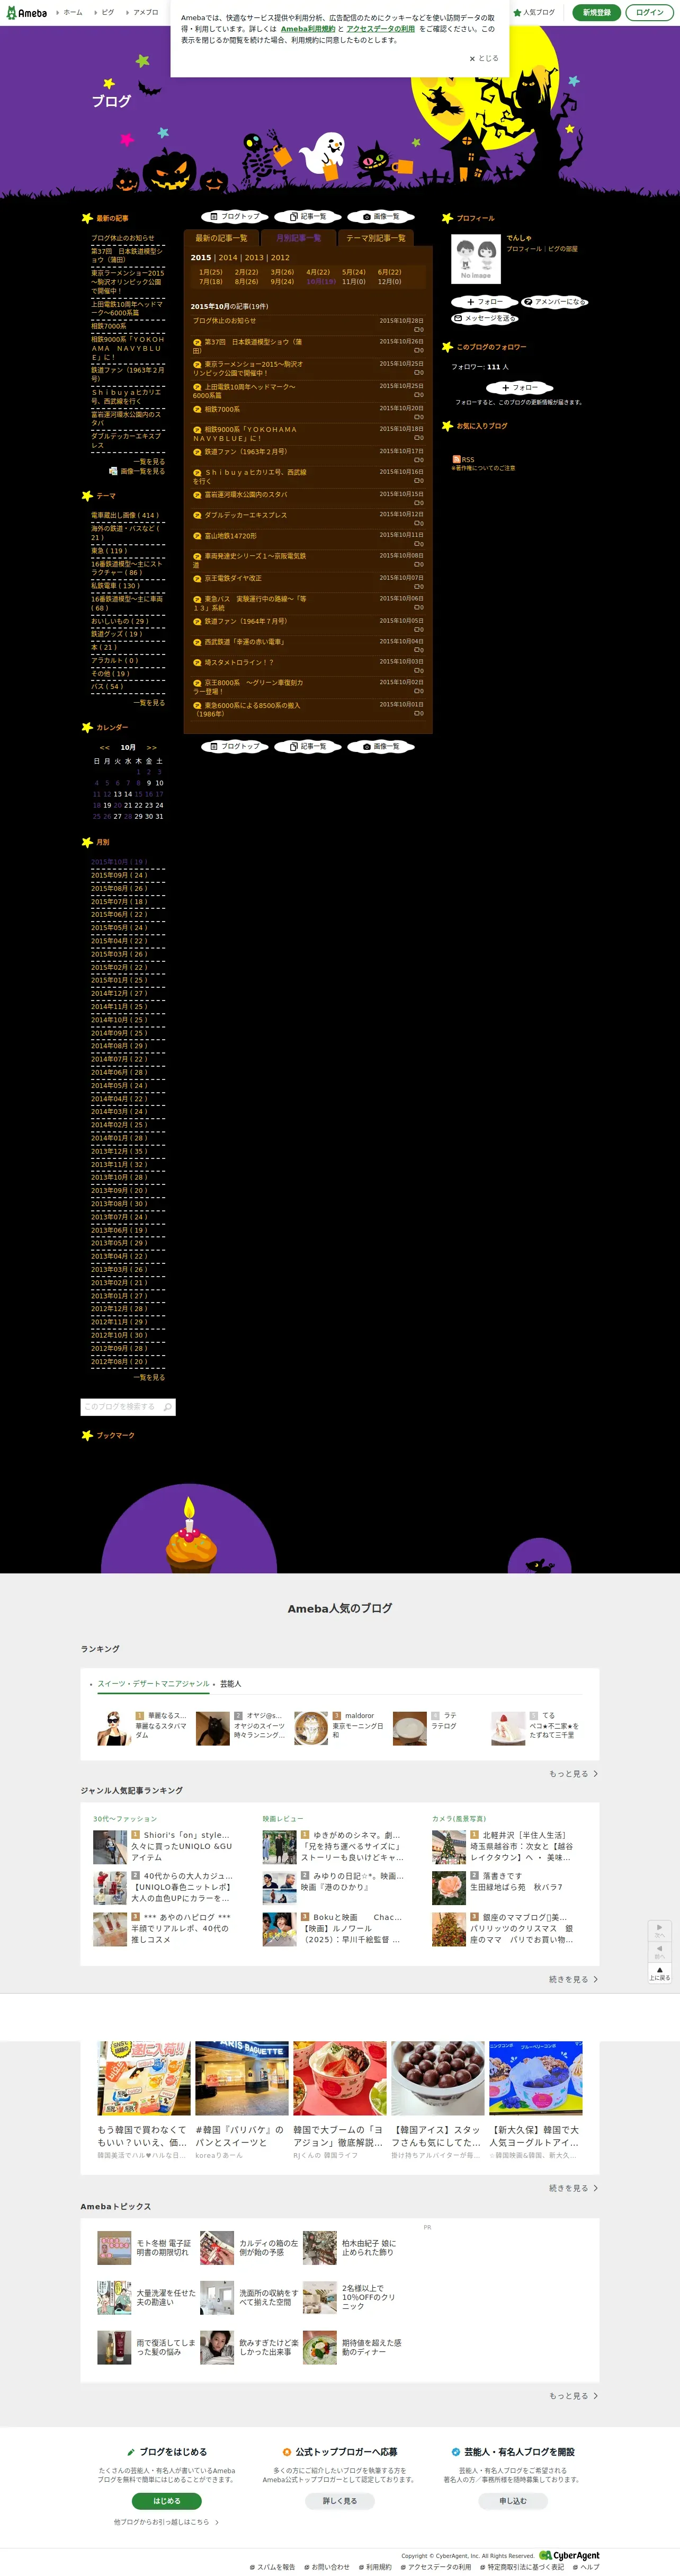Image resolution: width=680 pixels, height=2576 pixels.
Task: Click green はじめる button
Action: pyautogui.click(x=167, y=2501)
